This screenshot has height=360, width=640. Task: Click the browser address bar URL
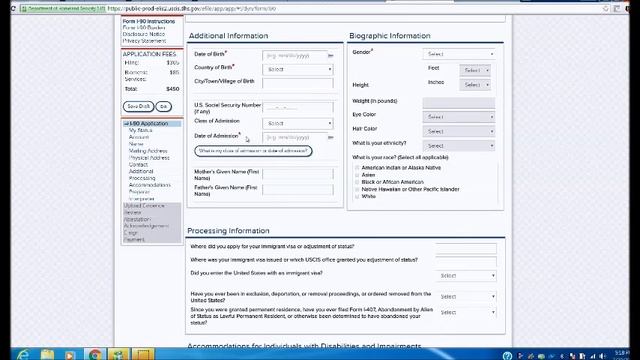coord(192,8)
